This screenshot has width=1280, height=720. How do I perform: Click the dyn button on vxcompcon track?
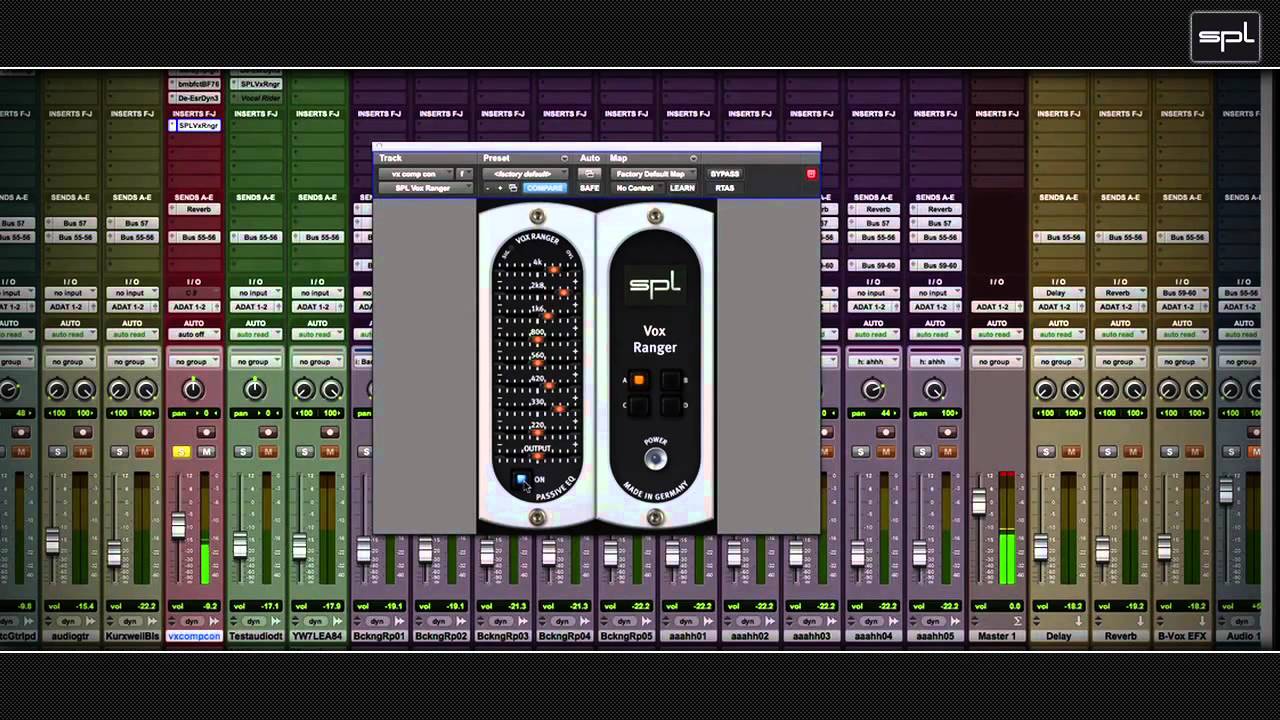194,621
